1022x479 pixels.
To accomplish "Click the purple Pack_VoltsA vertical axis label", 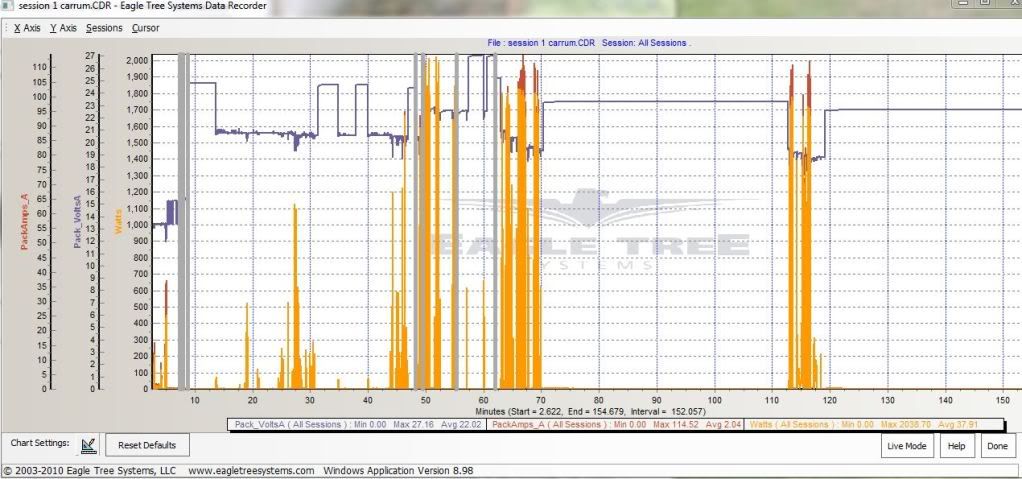I will 76,223.
